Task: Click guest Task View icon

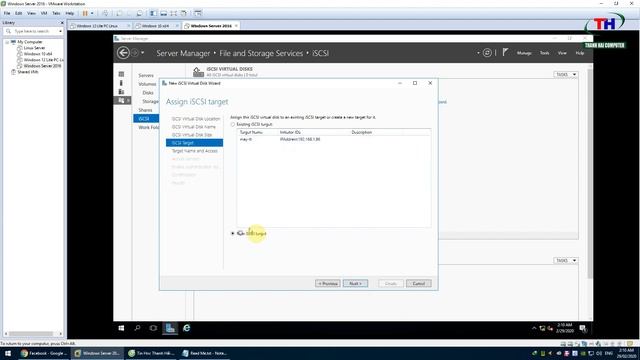Action: 153,328
